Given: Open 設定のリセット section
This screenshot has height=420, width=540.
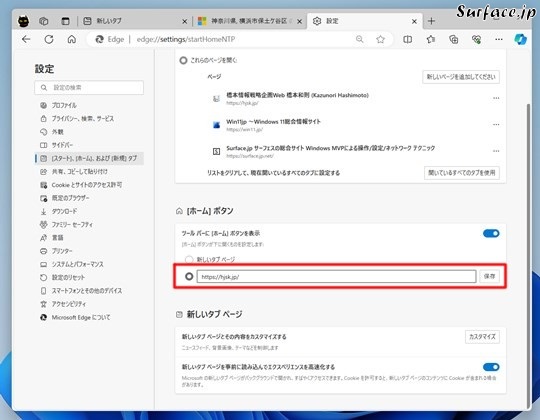Looking at the screenshot, I should pos(89,277).
